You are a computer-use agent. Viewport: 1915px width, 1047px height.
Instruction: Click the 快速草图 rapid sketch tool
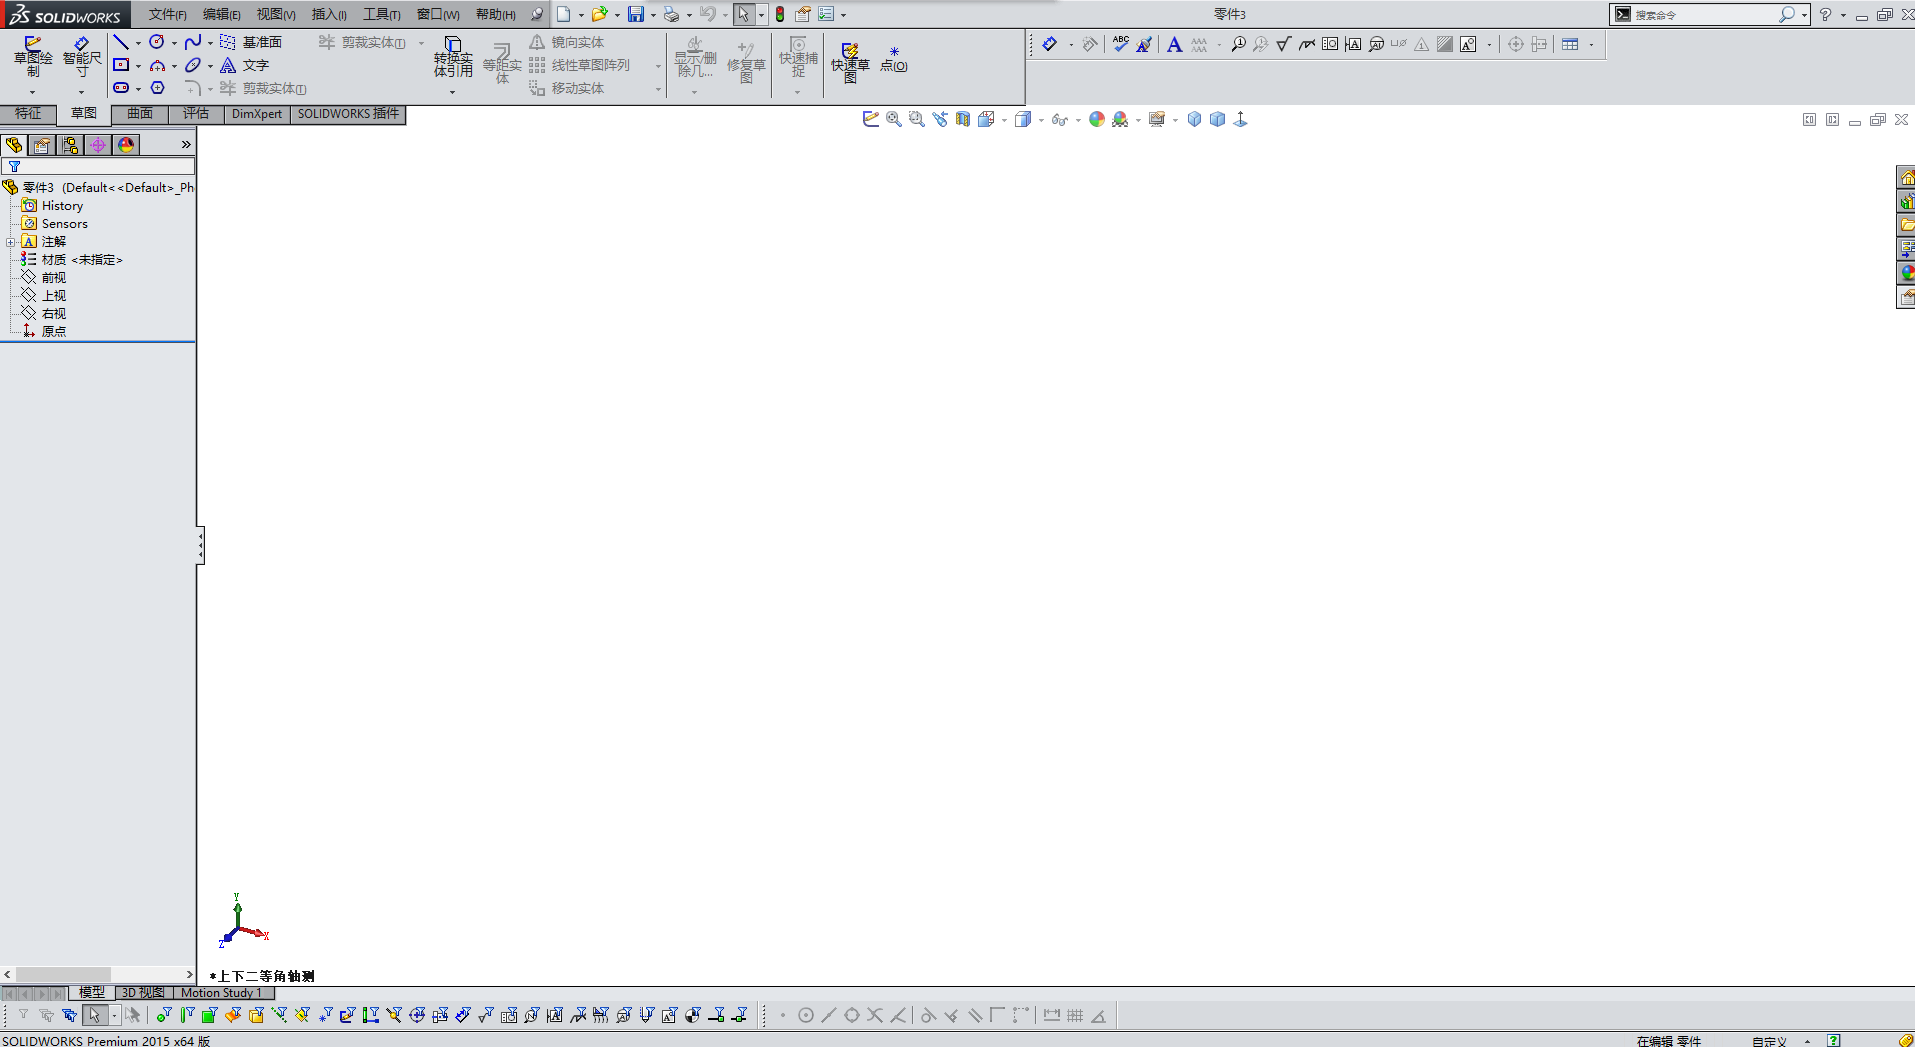[x=850, y=62]
